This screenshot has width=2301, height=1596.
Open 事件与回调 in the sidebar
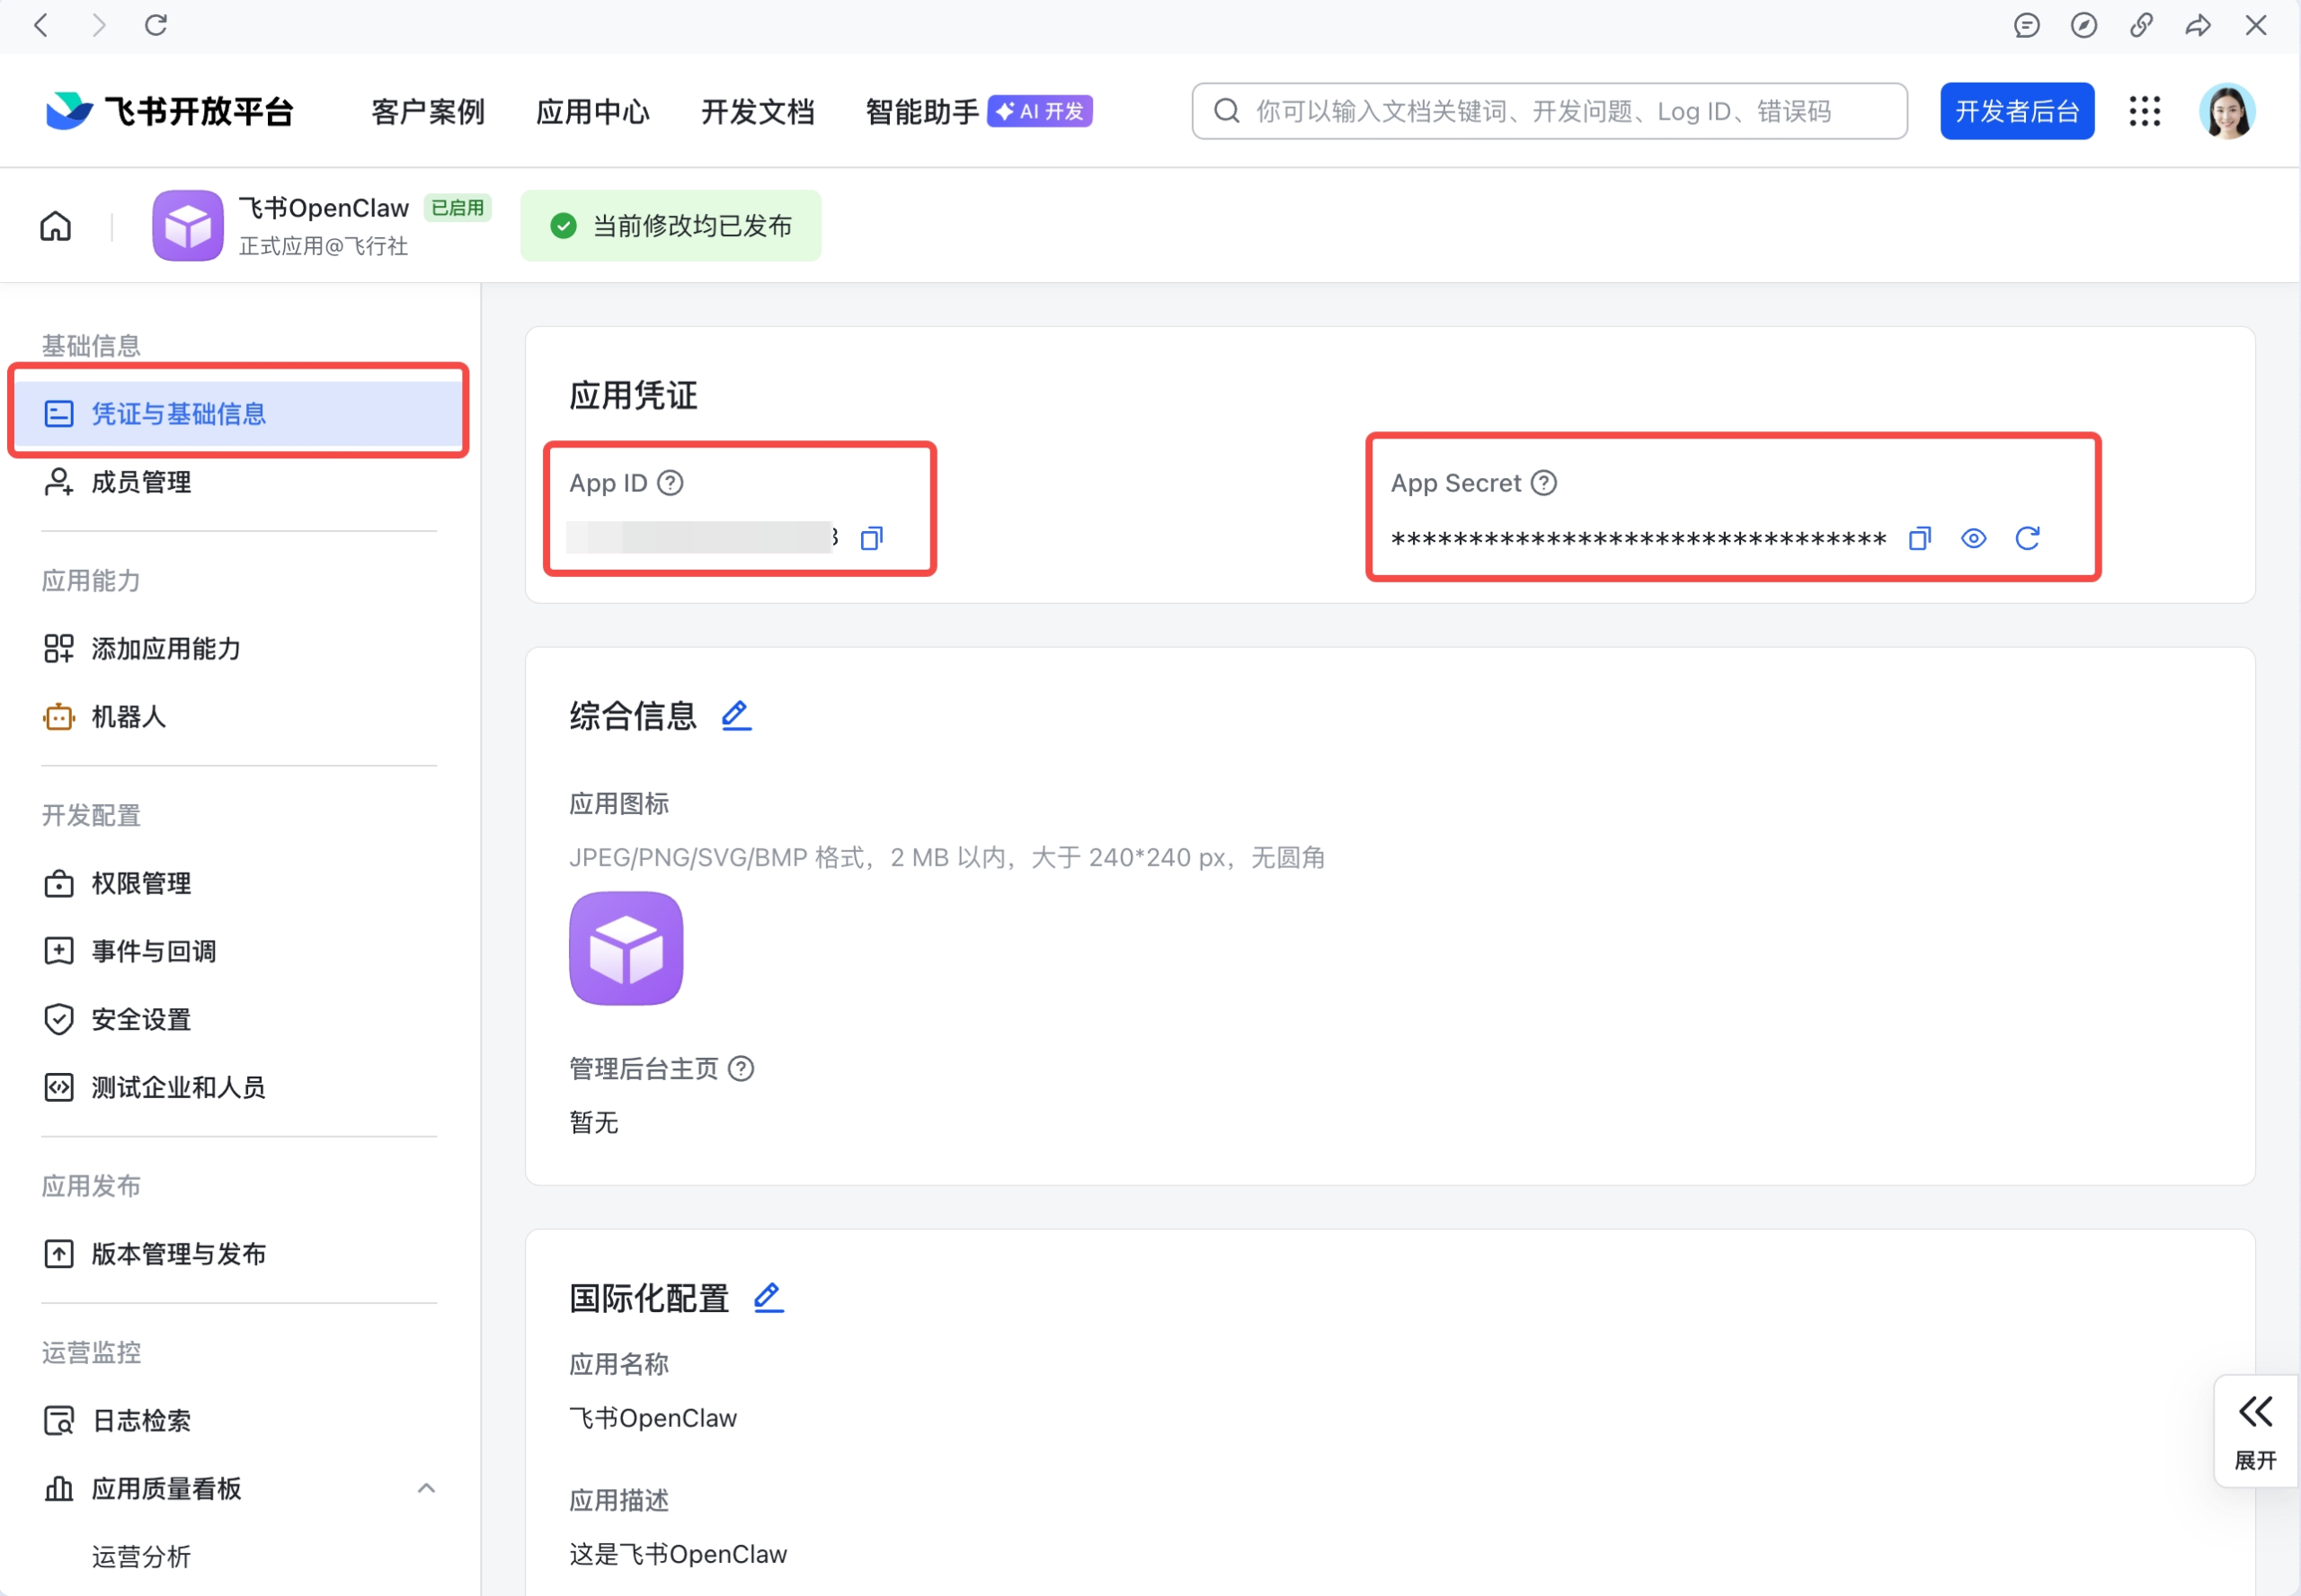point(153,950)
